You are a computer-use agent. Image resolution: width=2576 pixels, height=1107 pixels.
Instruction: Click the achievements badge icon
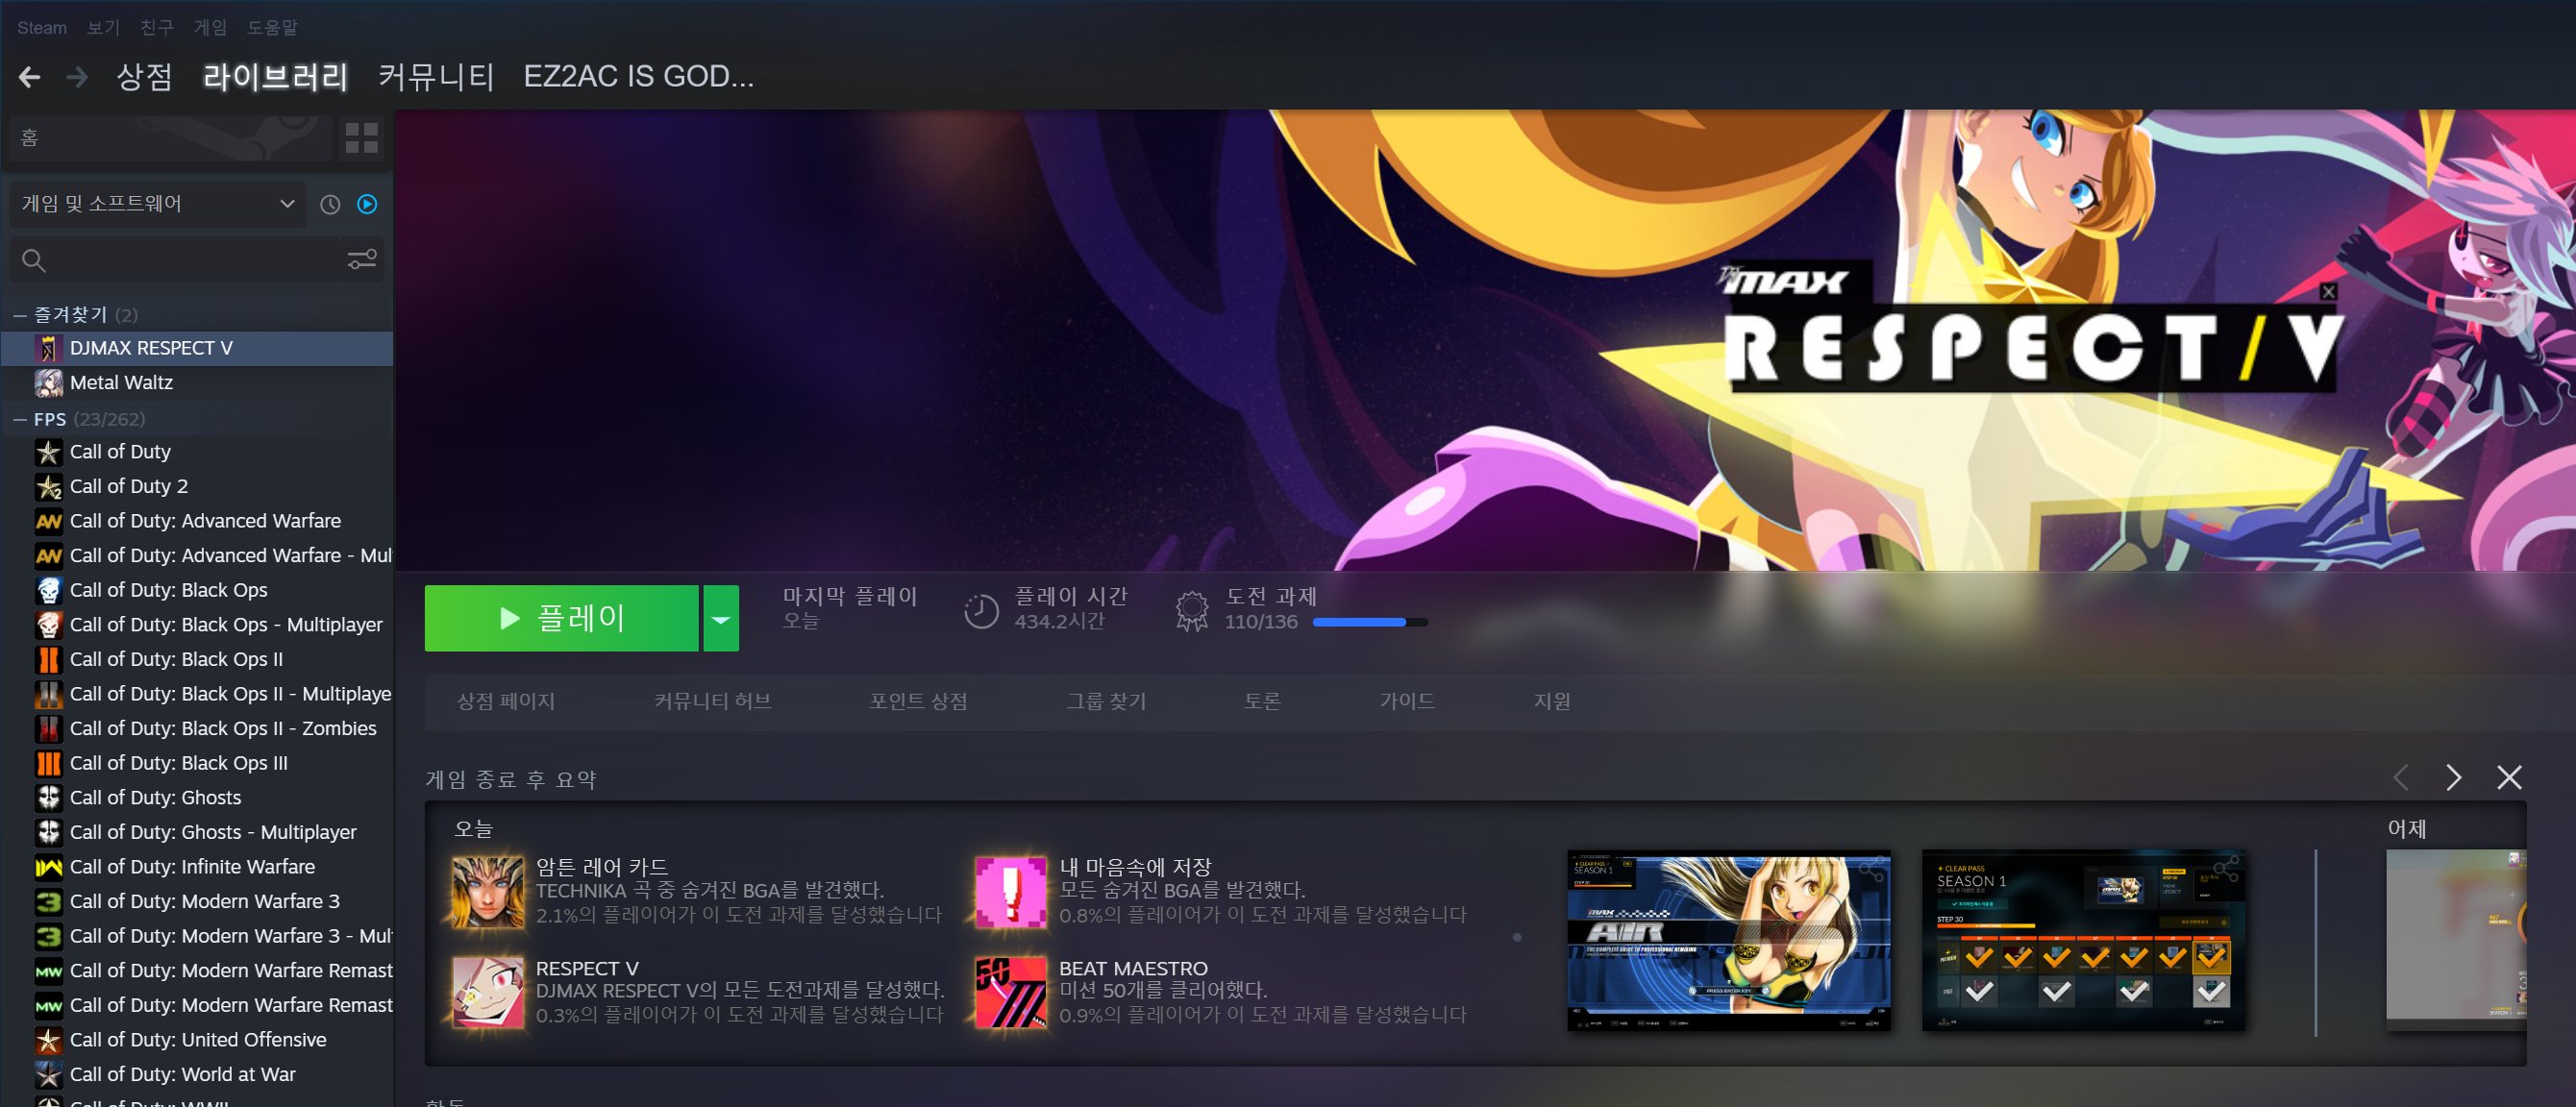pos(1191,610)
